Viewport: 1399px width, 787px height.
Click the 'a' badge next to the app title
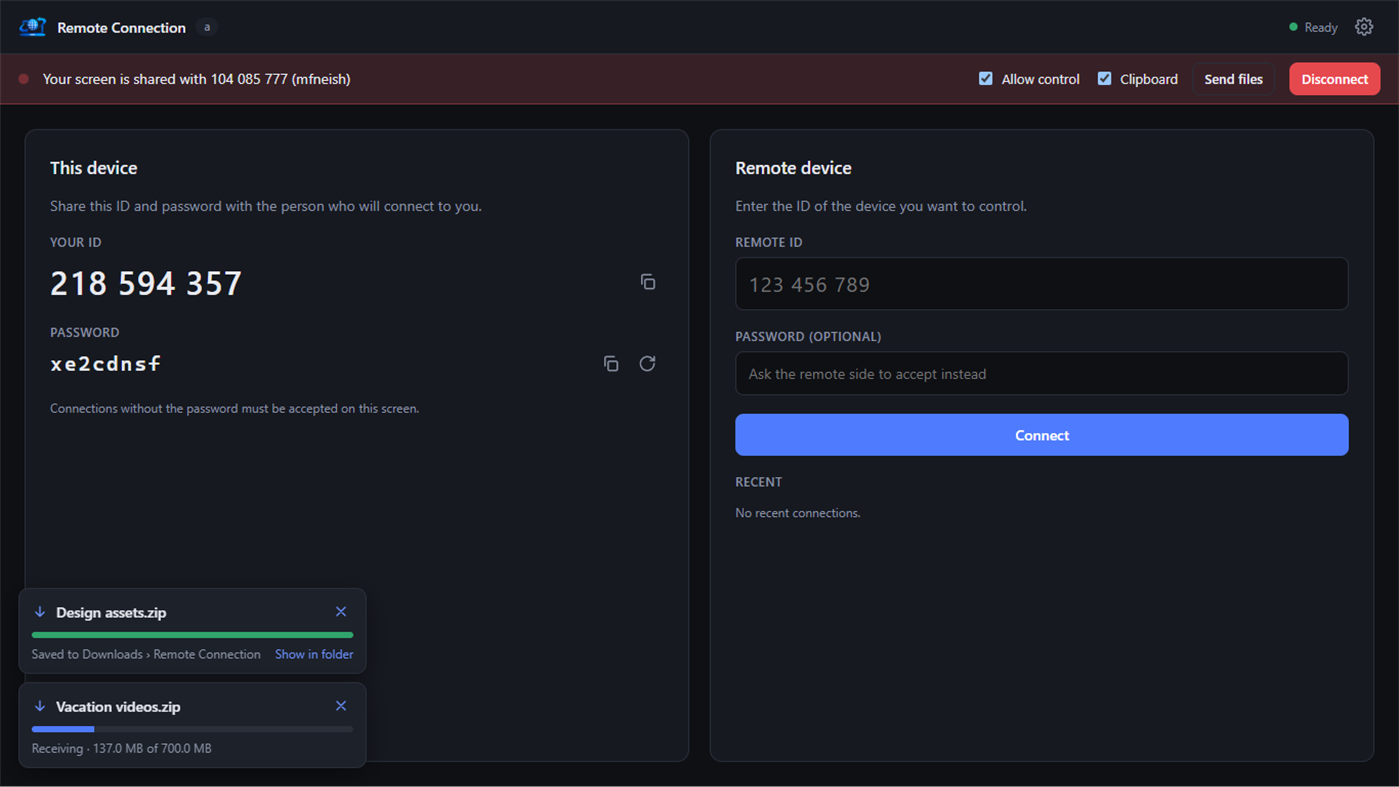pyautogui.click(x=207, y=27)
